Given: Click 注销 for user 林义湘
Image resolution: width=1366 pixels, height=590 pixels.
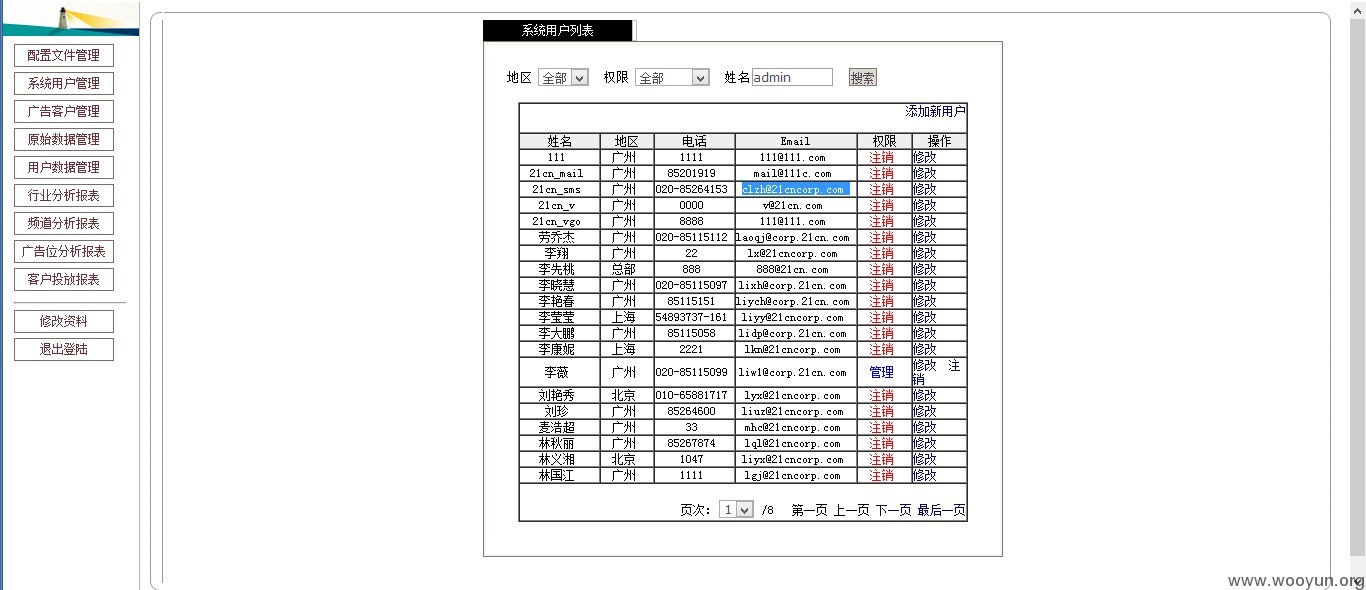Looking at the screenshot, I should pyautogui.click(x=881, y=459).
